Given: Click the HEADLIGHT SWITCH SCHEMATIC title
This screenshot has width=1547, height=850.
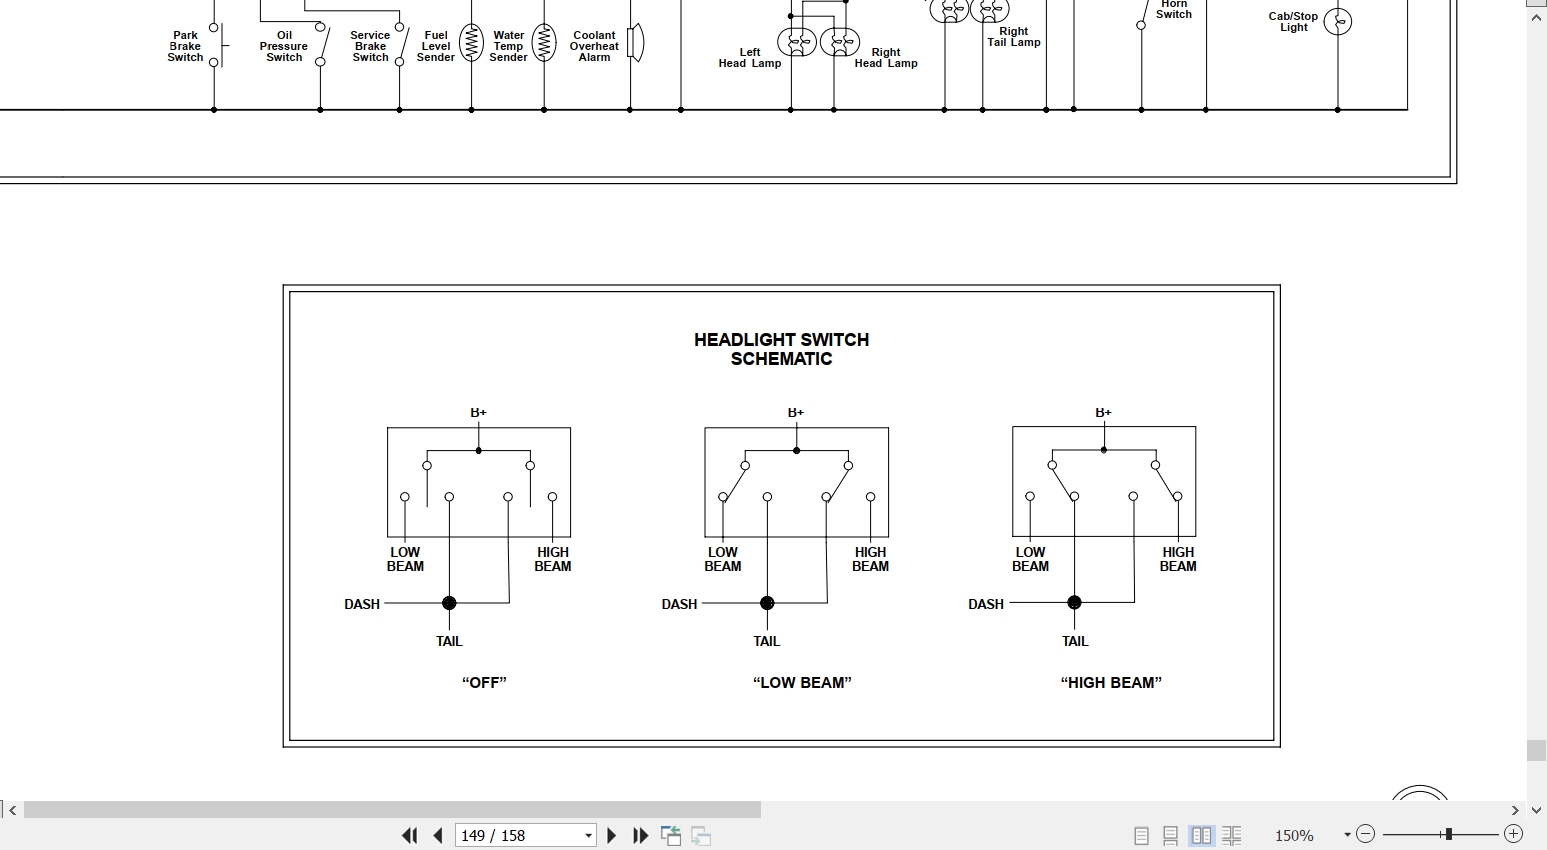Looking at the screenshot, I should coord(782,349).
